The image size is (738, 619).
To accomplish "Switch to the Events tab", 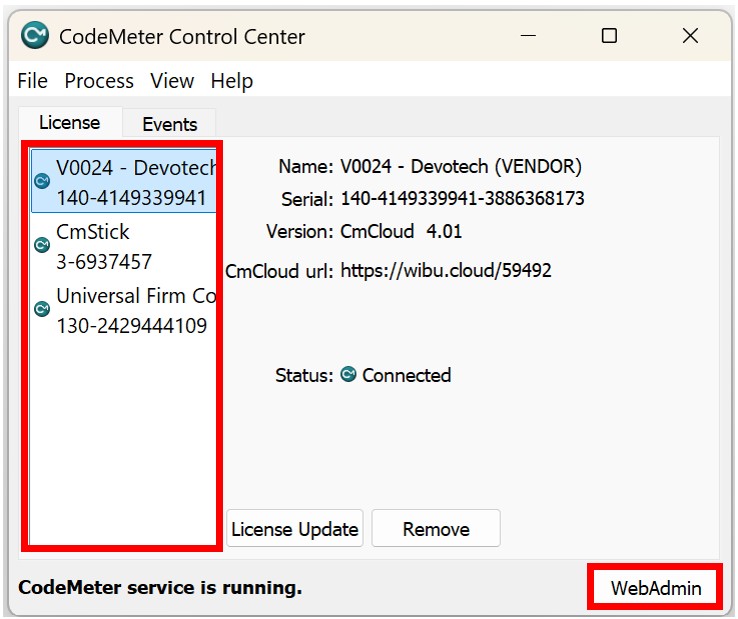I will tap(169, 124).
